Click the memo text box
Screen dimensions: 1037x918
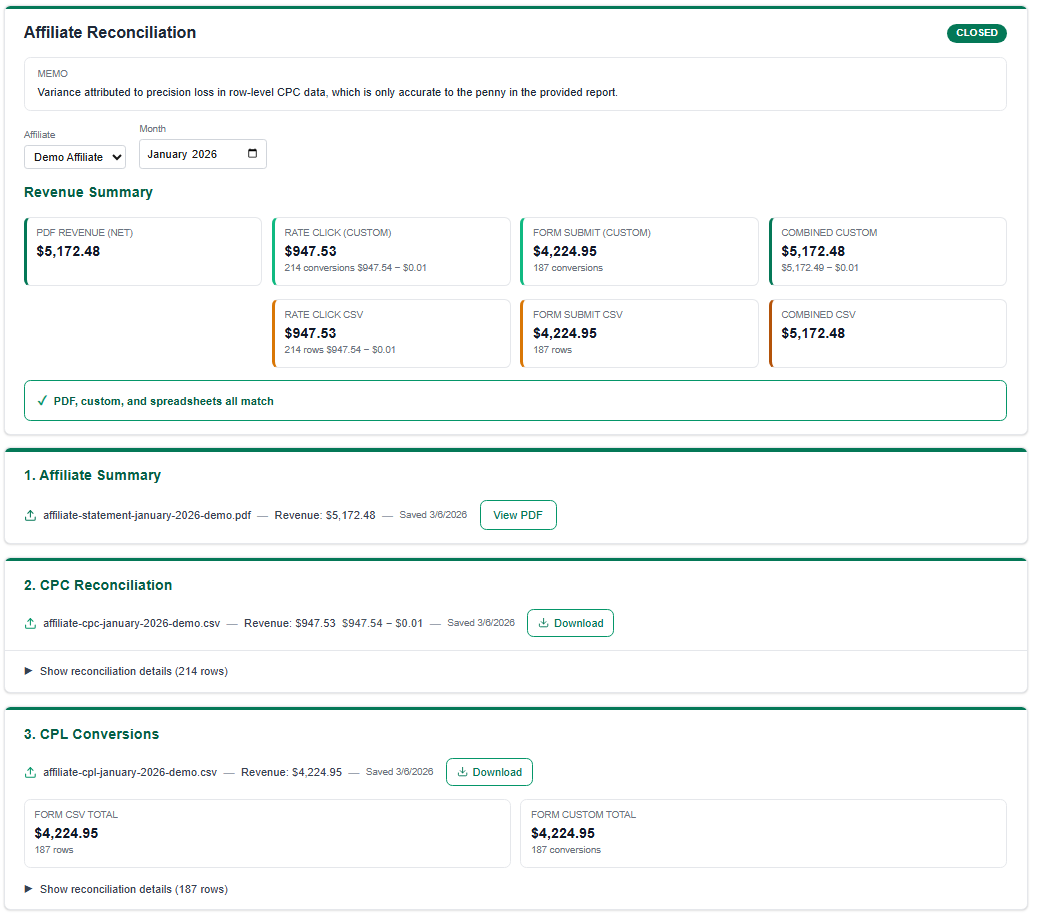point(515,84)
